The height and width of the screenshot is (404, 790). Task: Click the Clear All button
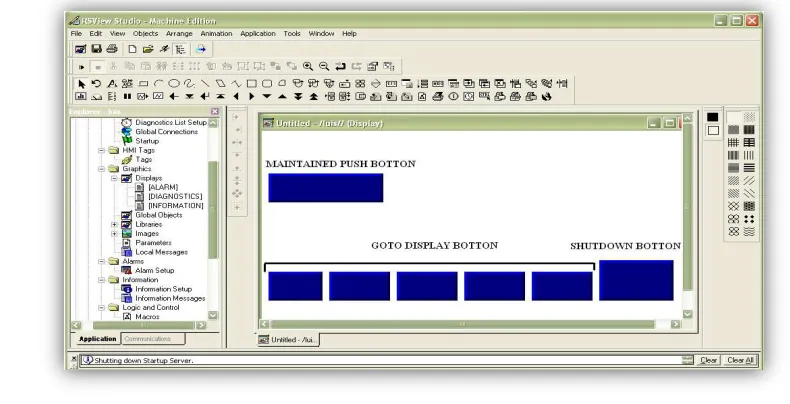(740, 360)
